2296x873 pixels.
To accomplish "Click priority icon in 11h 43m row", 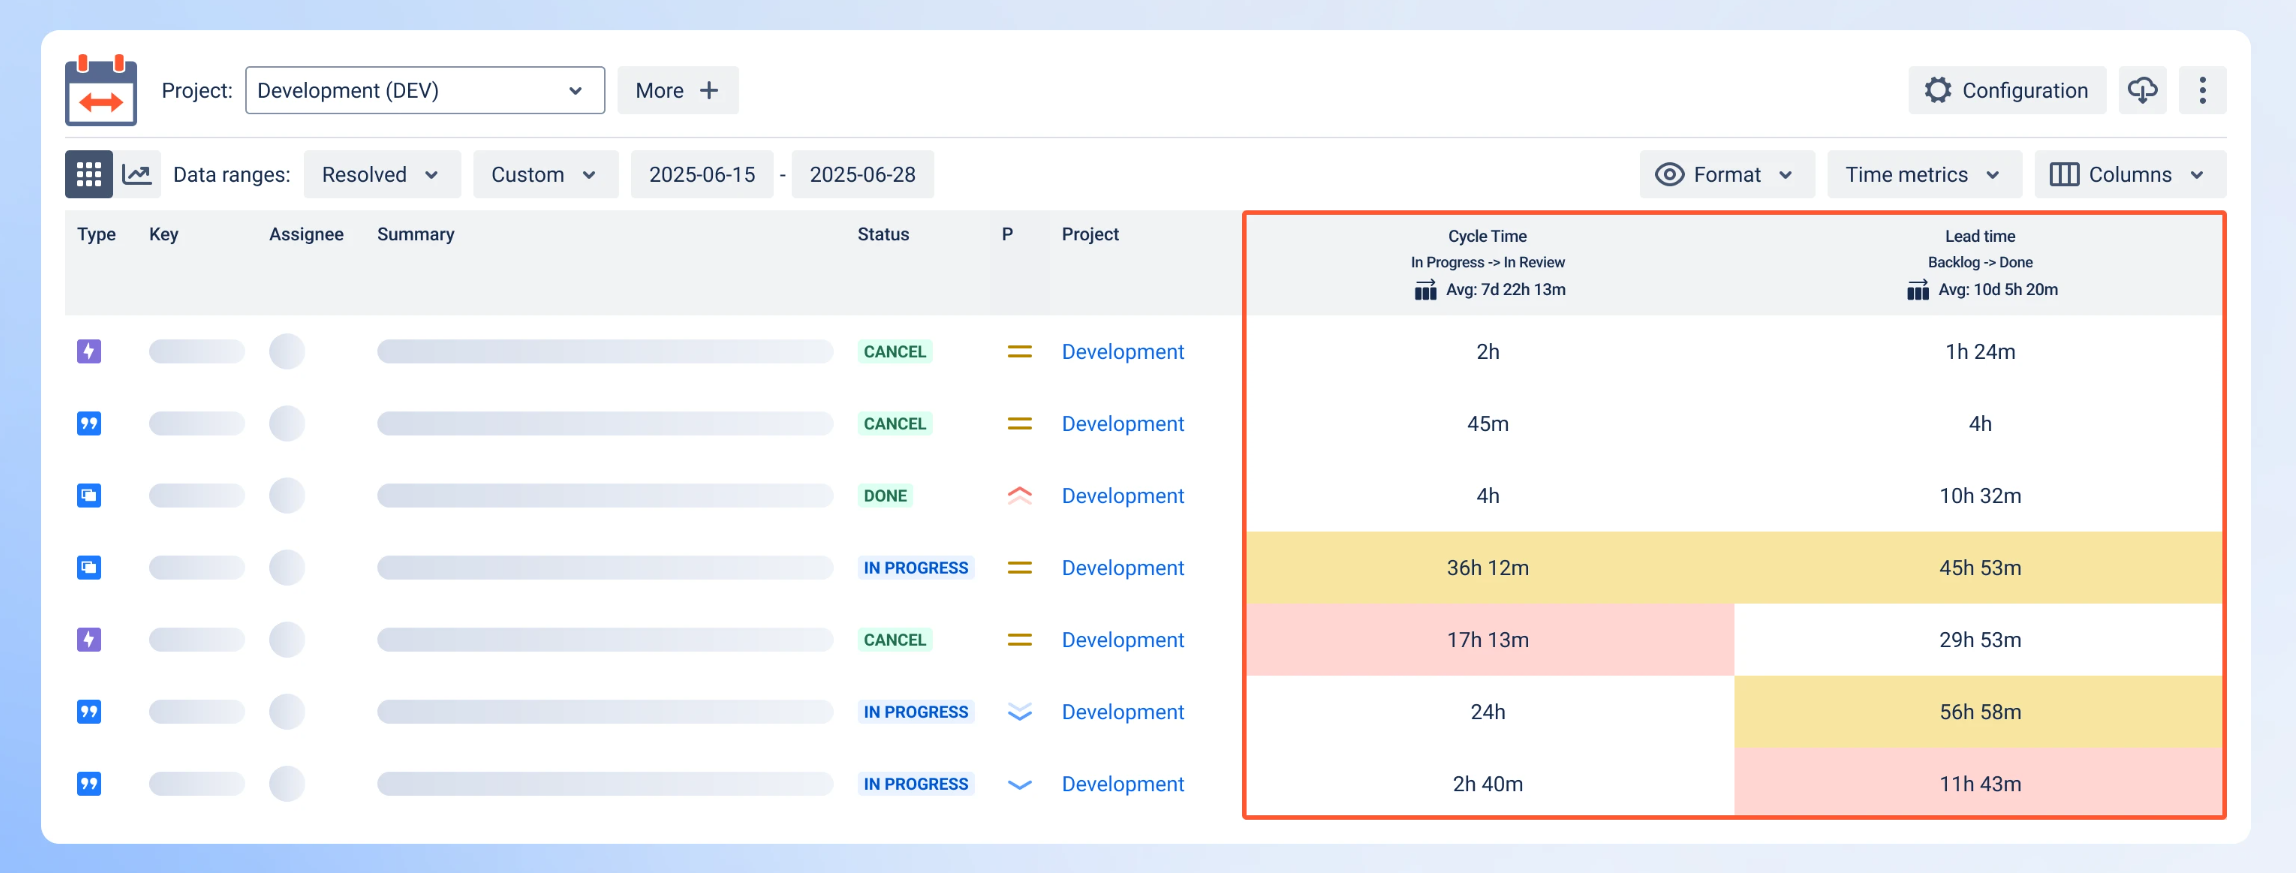I will pos(1019,784).
